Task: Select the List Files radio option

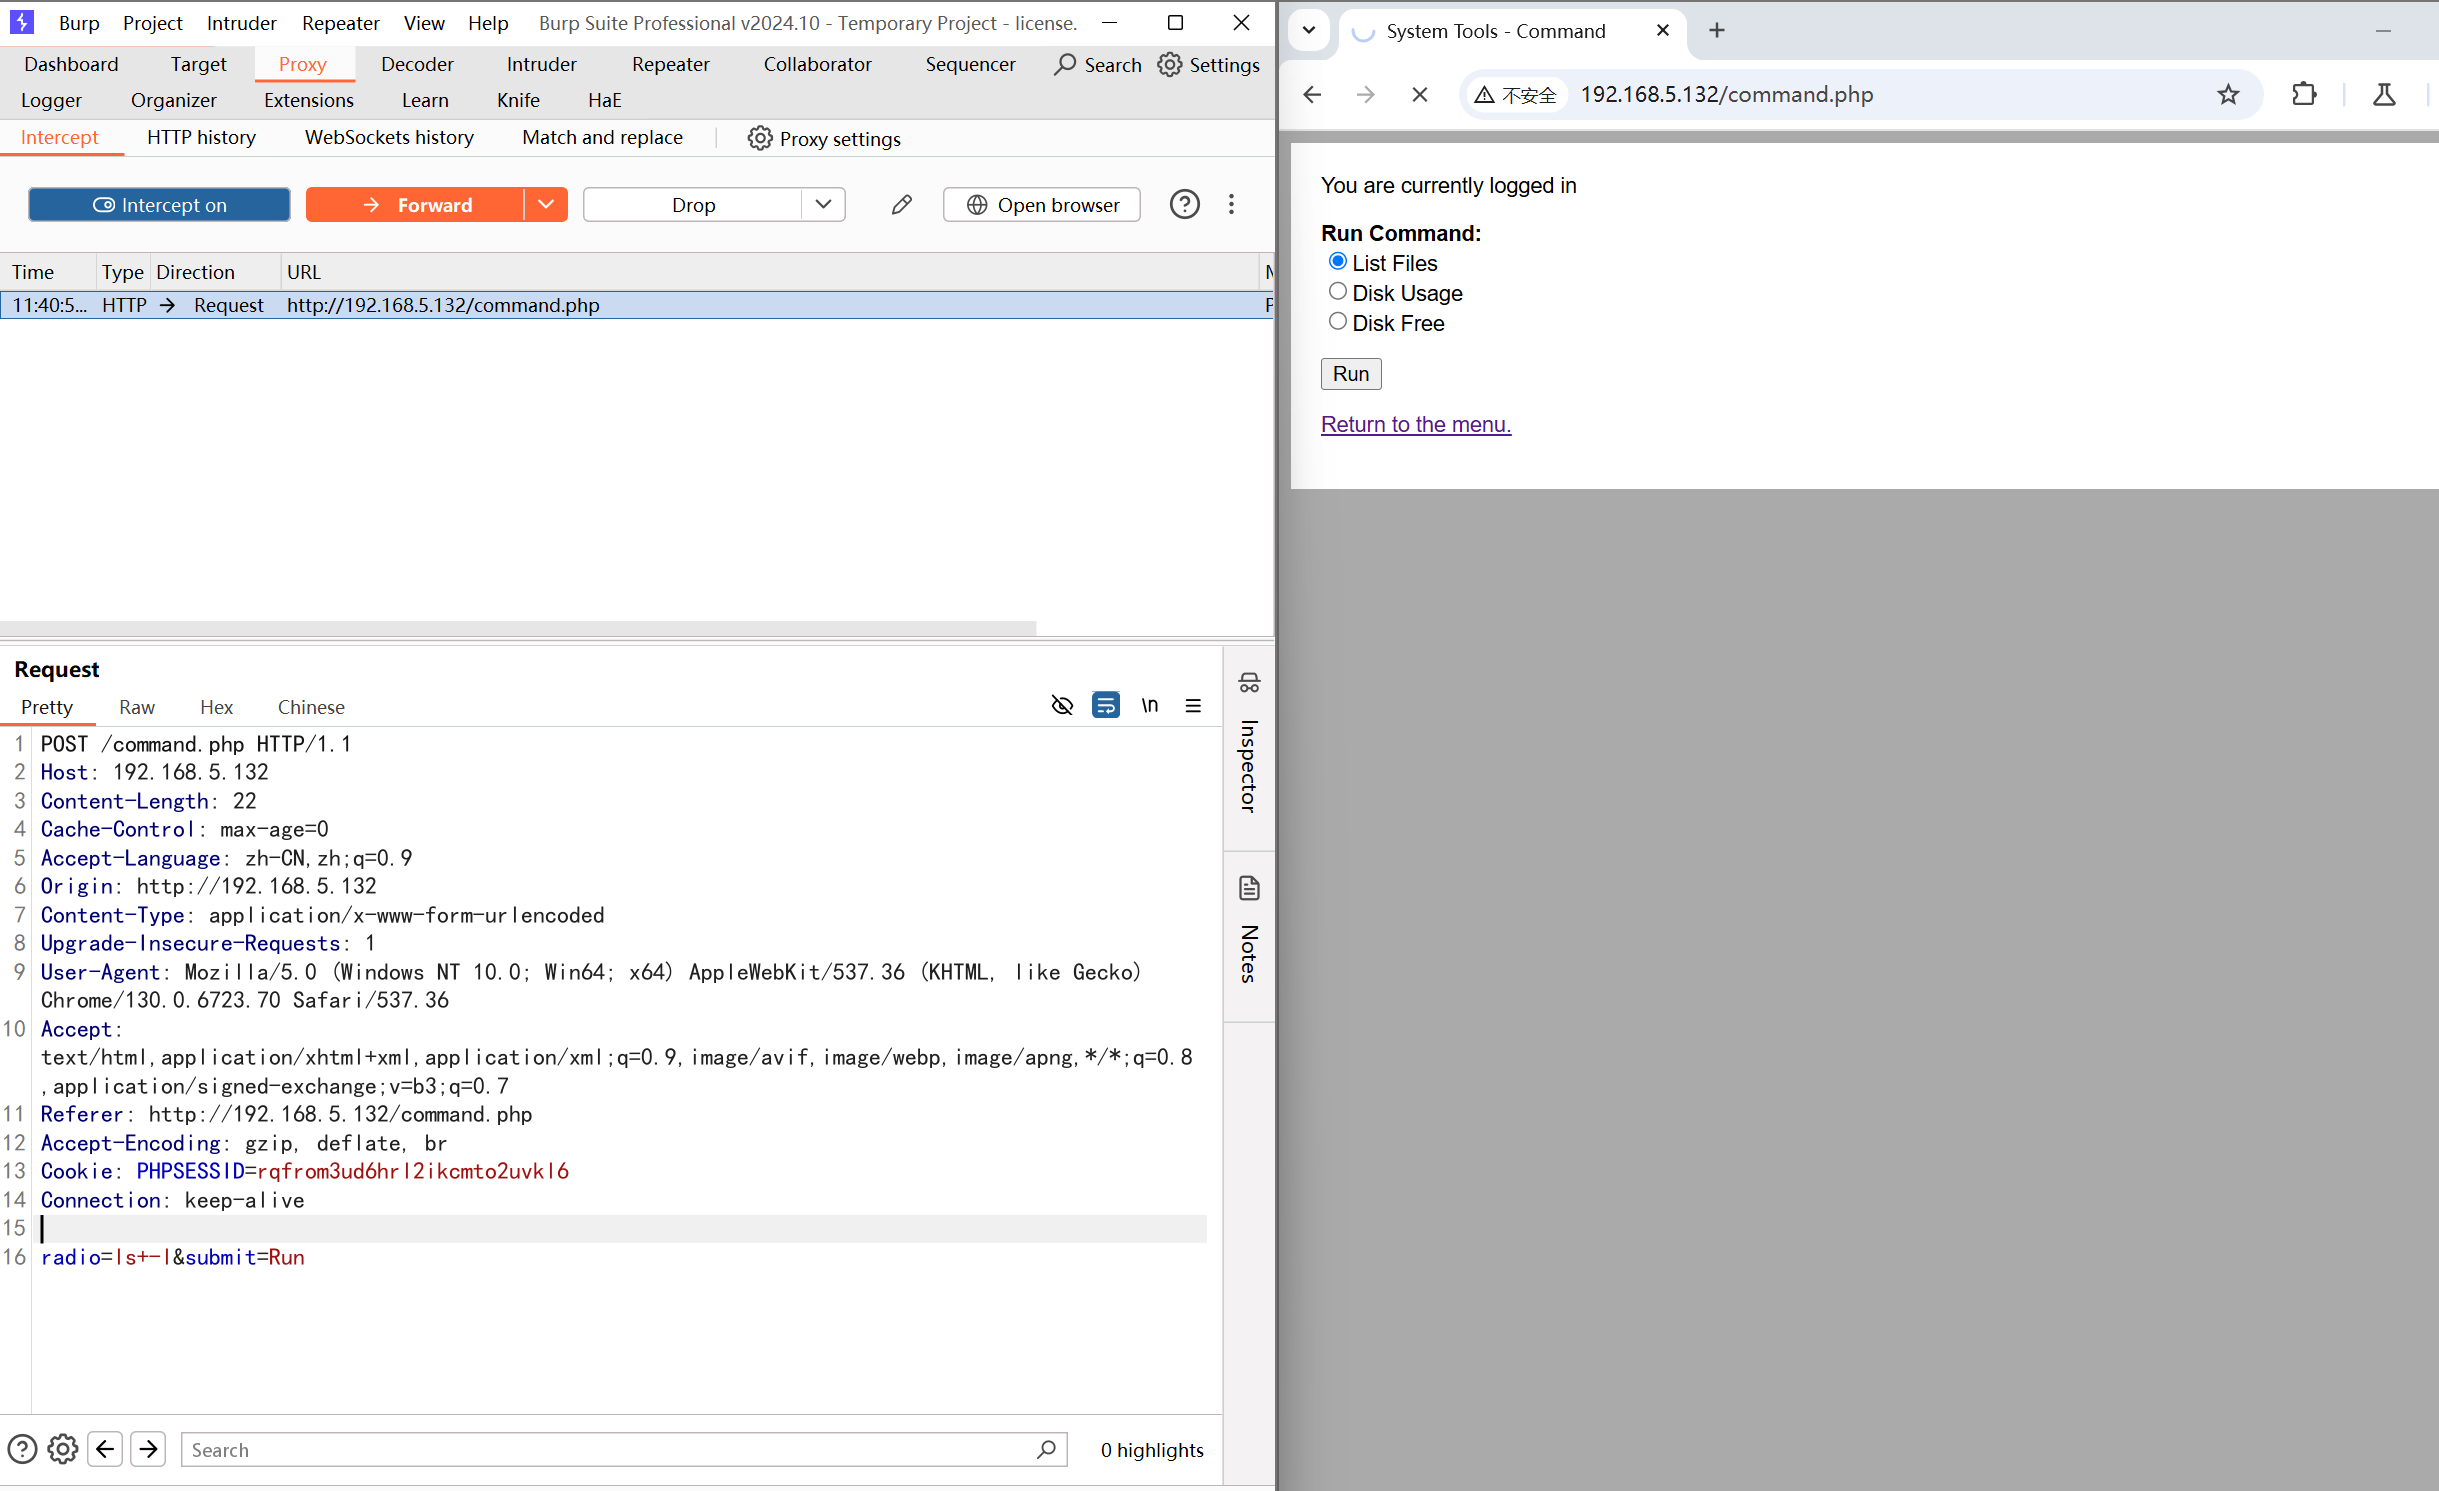Action: tap(1338, 262)
